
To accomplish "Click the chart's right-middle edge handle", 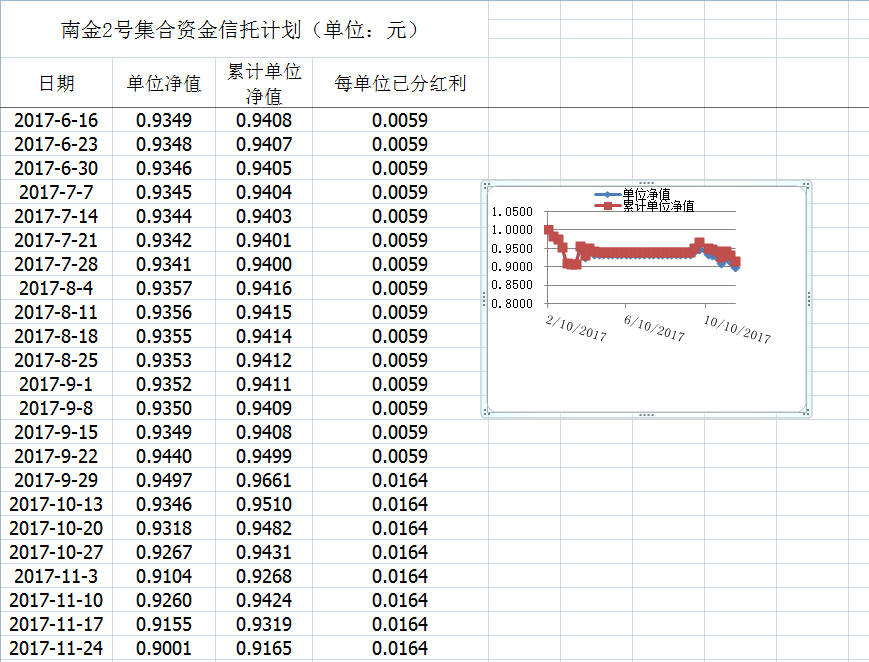I will [x=808, y=299].
